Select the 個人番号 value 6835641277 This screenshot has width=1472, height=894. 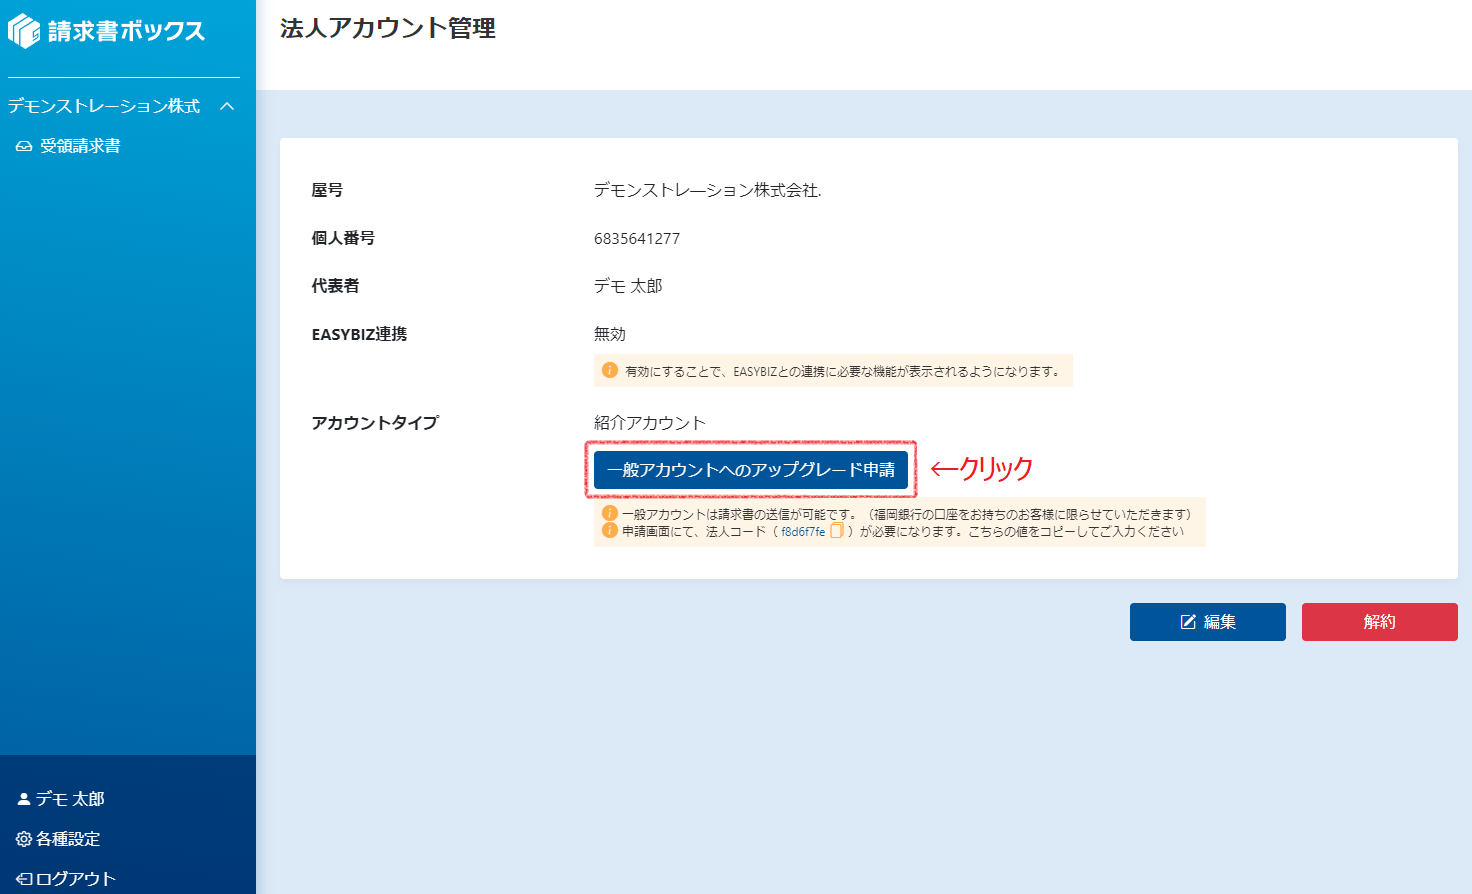pyautogui.click(x=636, y=238)
